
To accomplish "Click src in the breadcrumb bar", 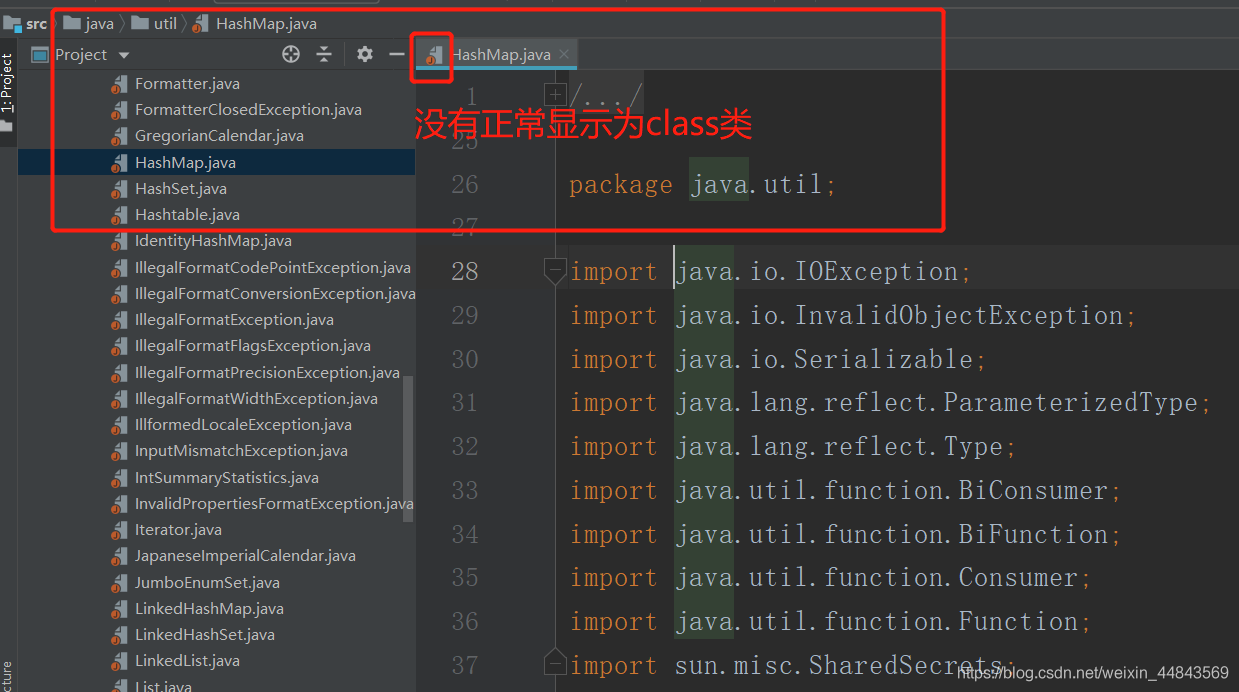I will click(x=36, y=23).
